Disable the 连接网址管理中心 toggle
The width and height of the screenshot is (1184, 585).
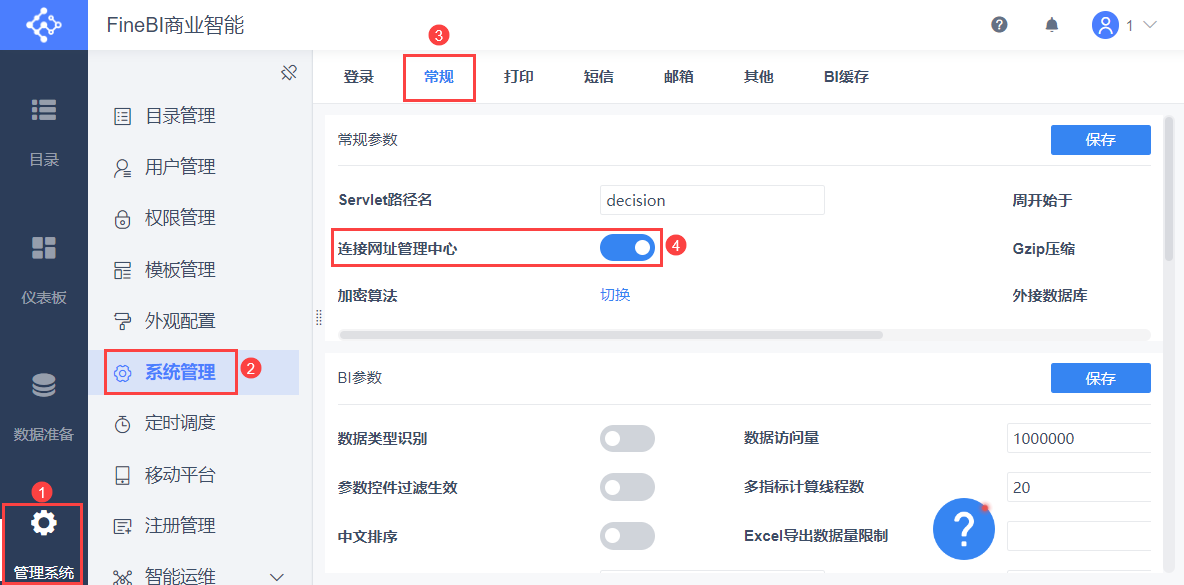pos(627,247)
